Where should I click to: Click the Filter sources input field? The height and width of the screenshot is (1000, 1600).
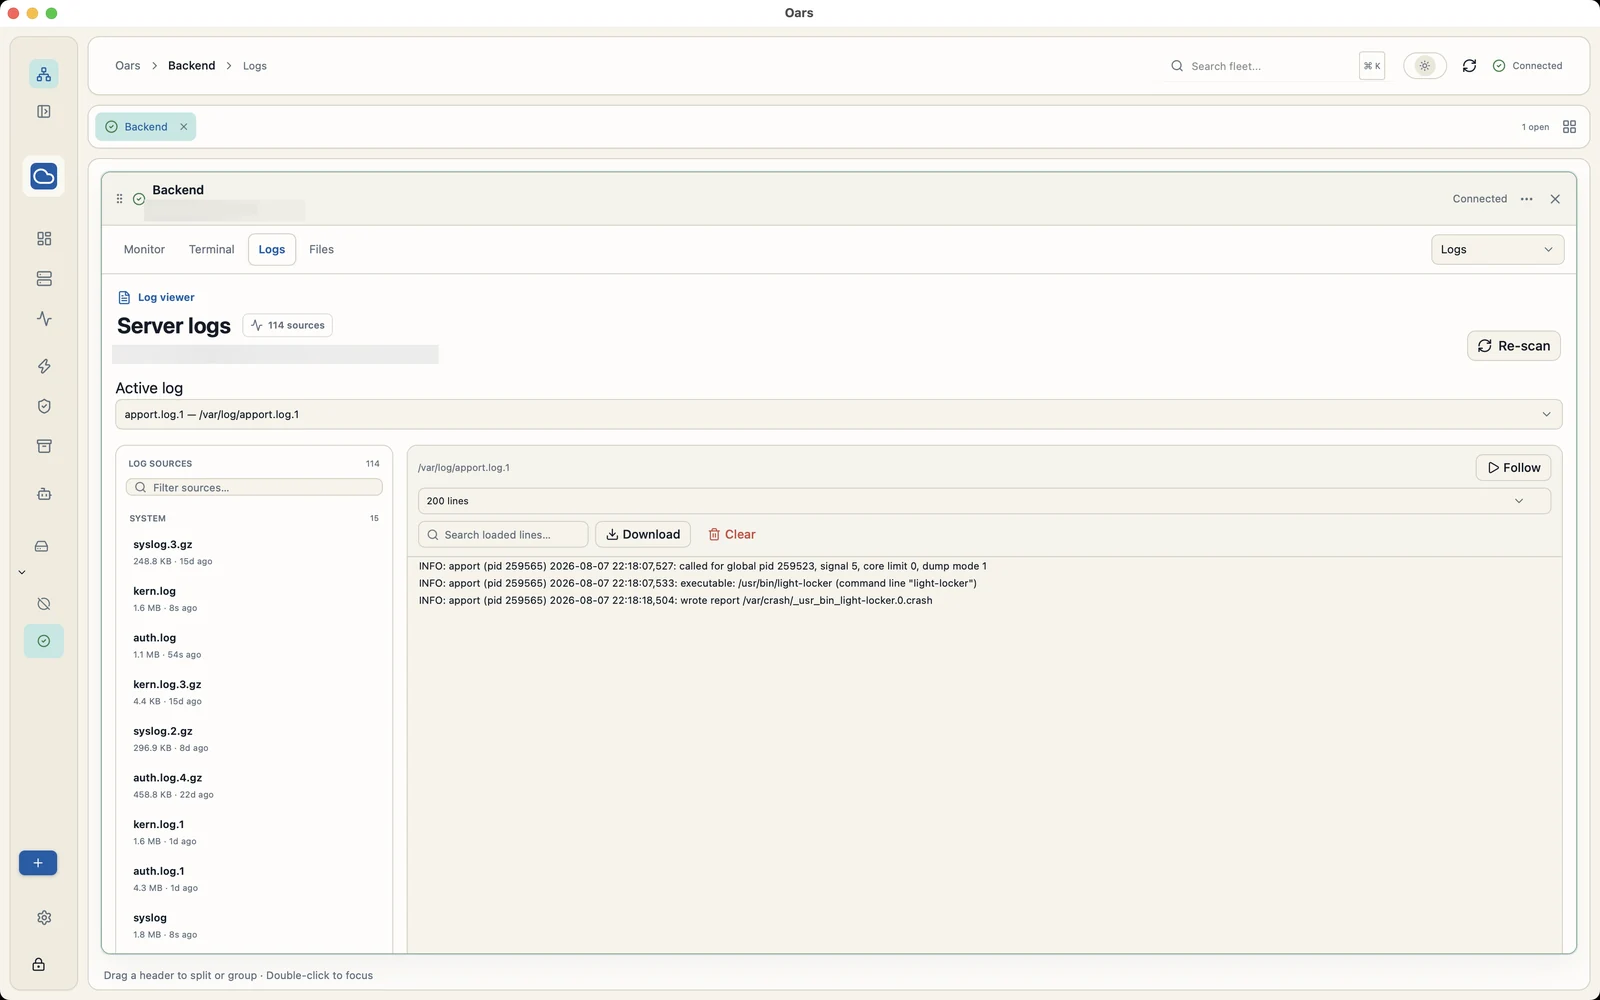pyautogui.click(x=254, y=488)
